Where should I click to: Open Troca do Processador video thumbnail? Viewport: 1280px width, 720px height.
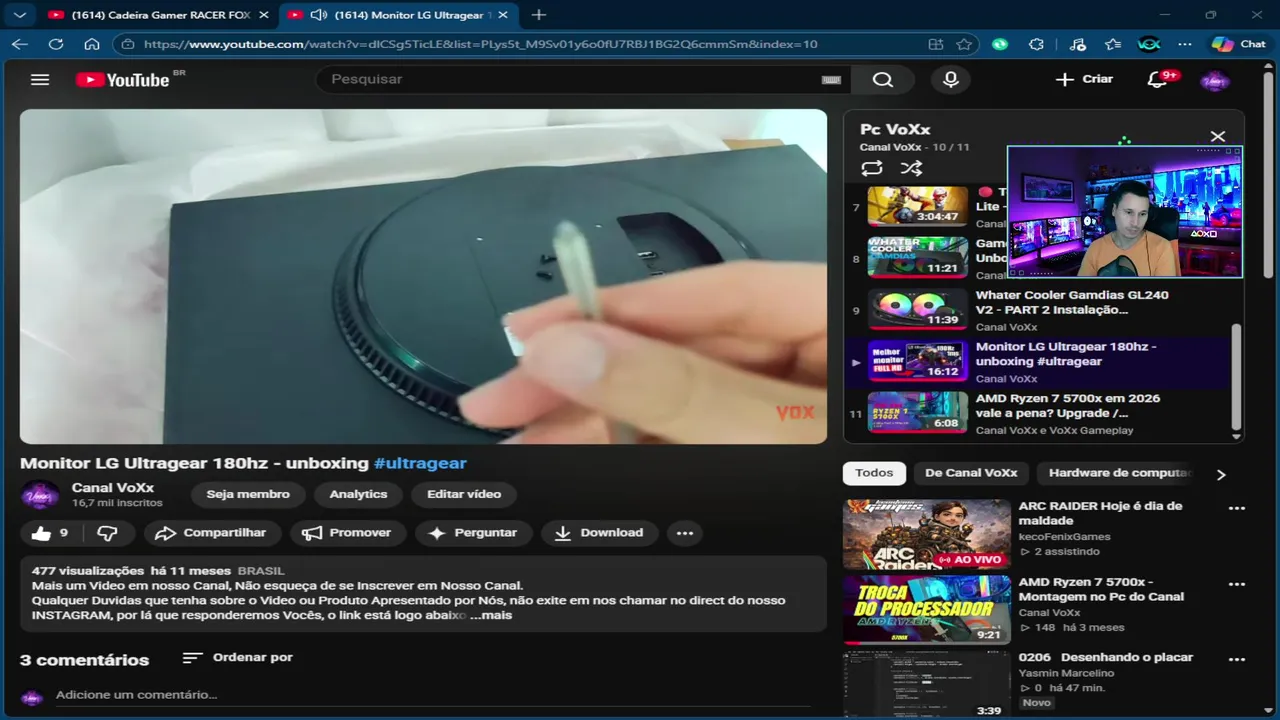click(927, 610)
